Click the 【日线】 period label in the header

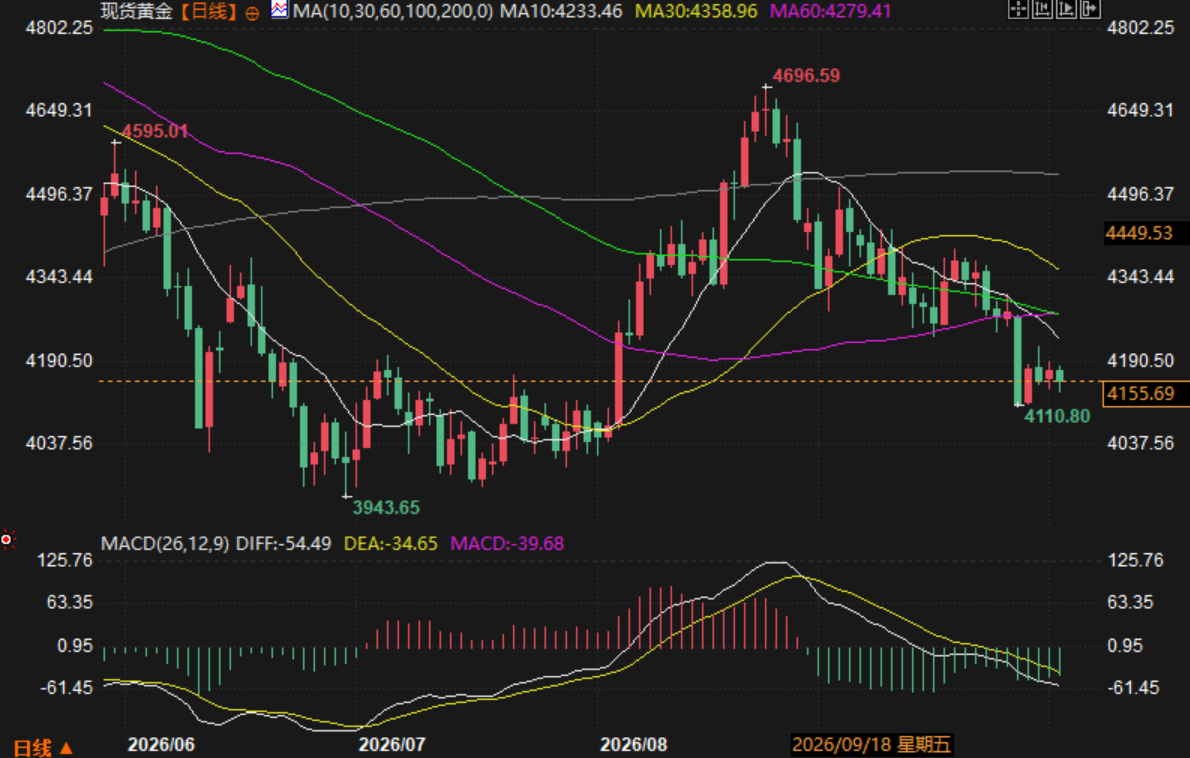209,11
